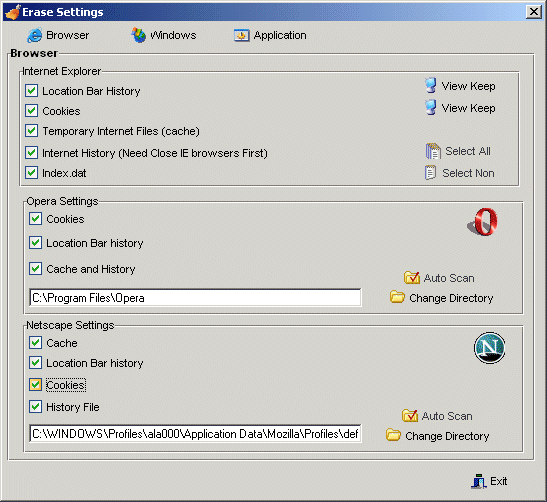Image resolution: width=547 pixels, height=502 pixels.
Task: Click View Keep icon beside Location Bar History
Action: click(431, 86)
